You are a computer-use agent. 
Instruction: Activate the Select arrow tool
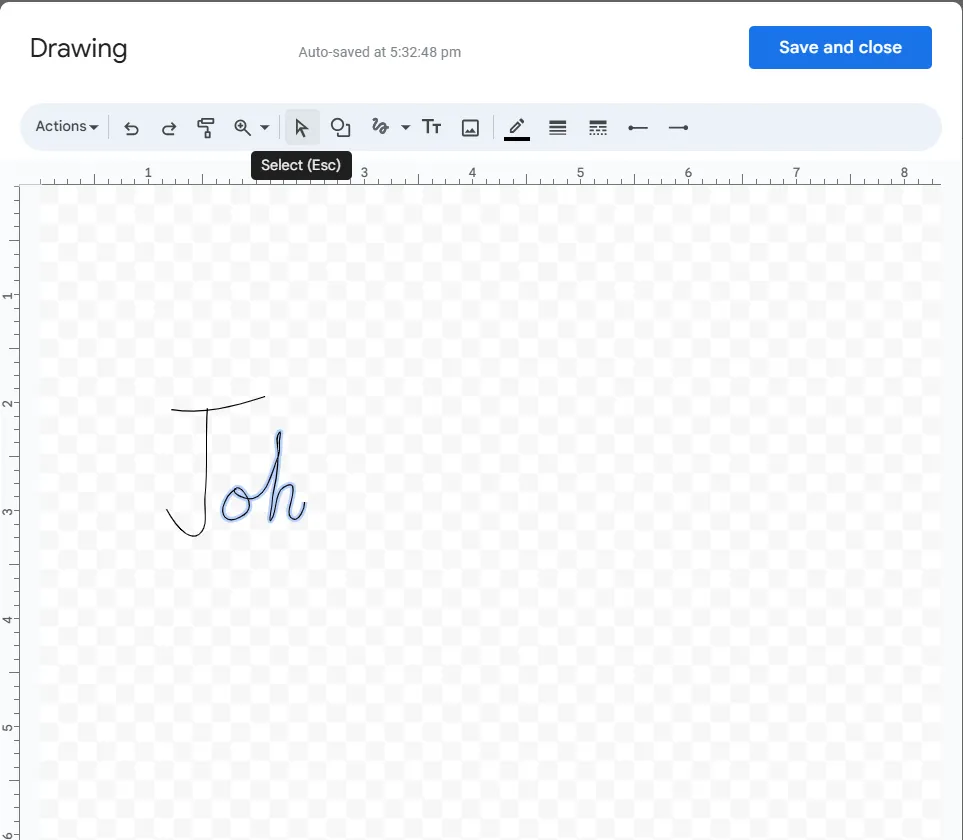[x=302, y=128]
